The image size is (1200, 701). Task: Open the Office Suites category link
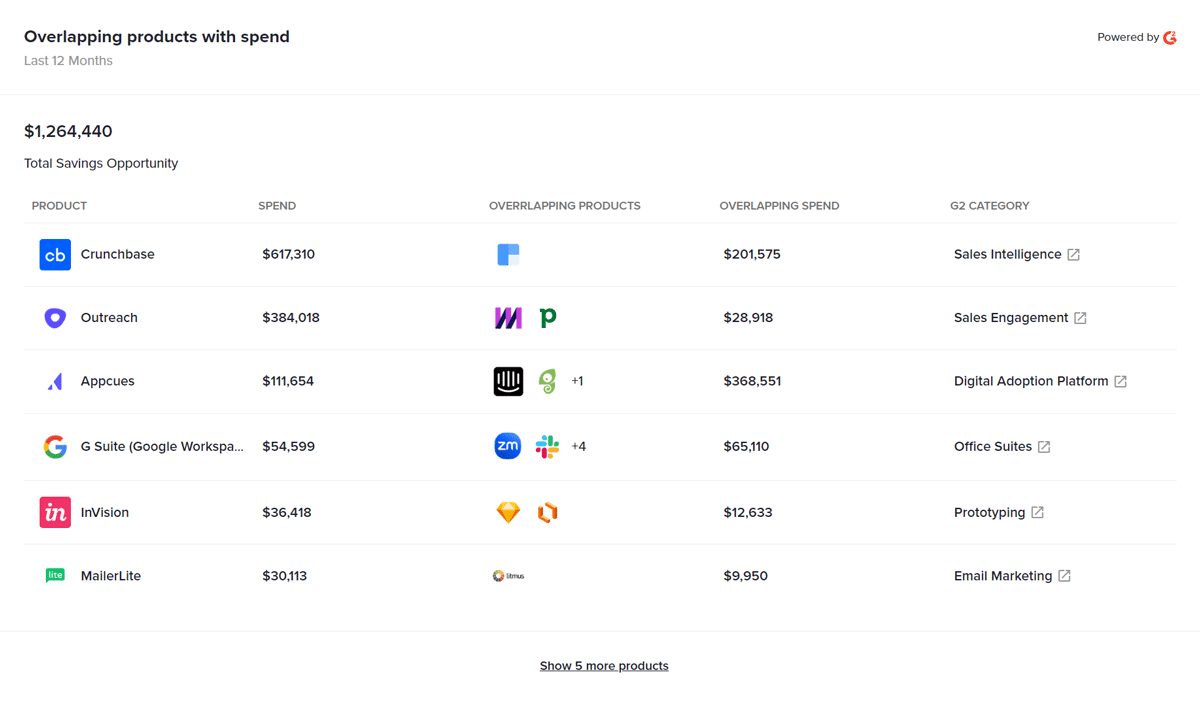click(x=992, y=447)
